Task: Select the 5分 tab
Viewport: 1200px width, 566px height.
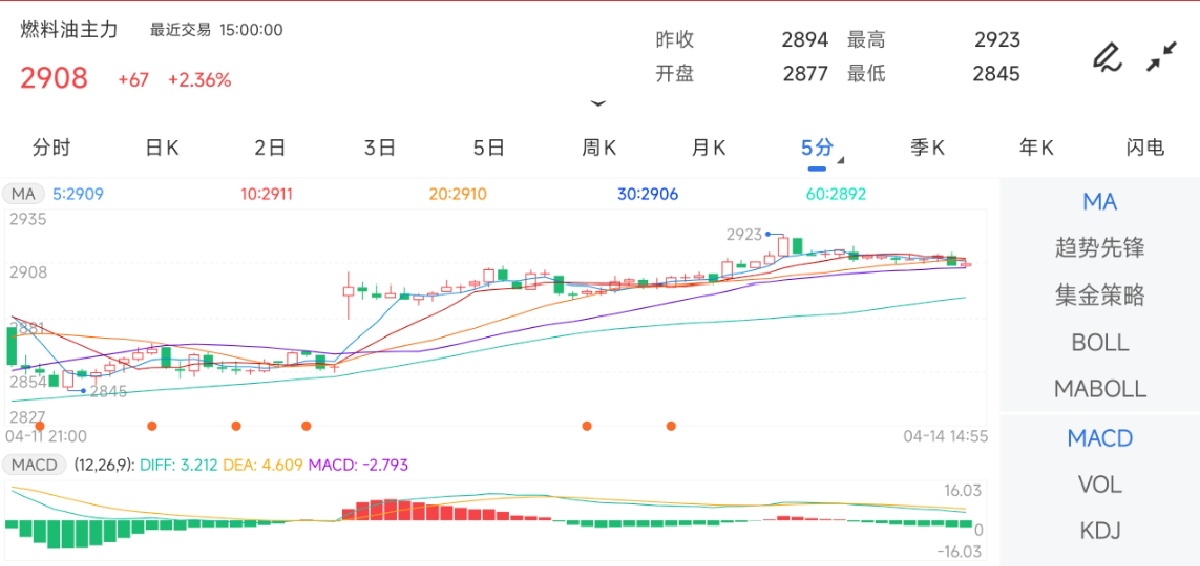Action: click(817, 148)
